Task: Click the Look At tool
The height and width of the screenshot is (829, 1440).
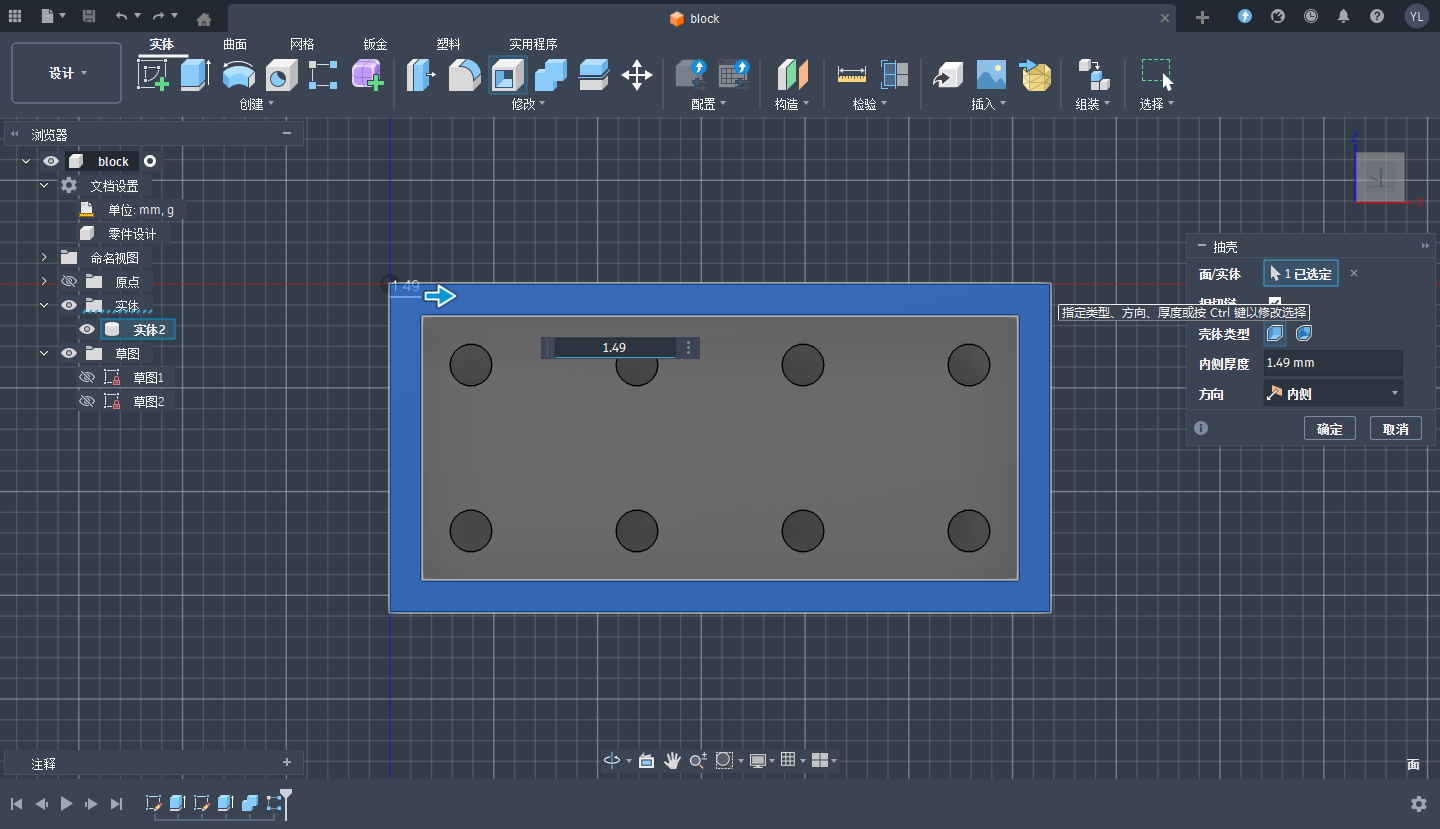Action: (646, 760)
